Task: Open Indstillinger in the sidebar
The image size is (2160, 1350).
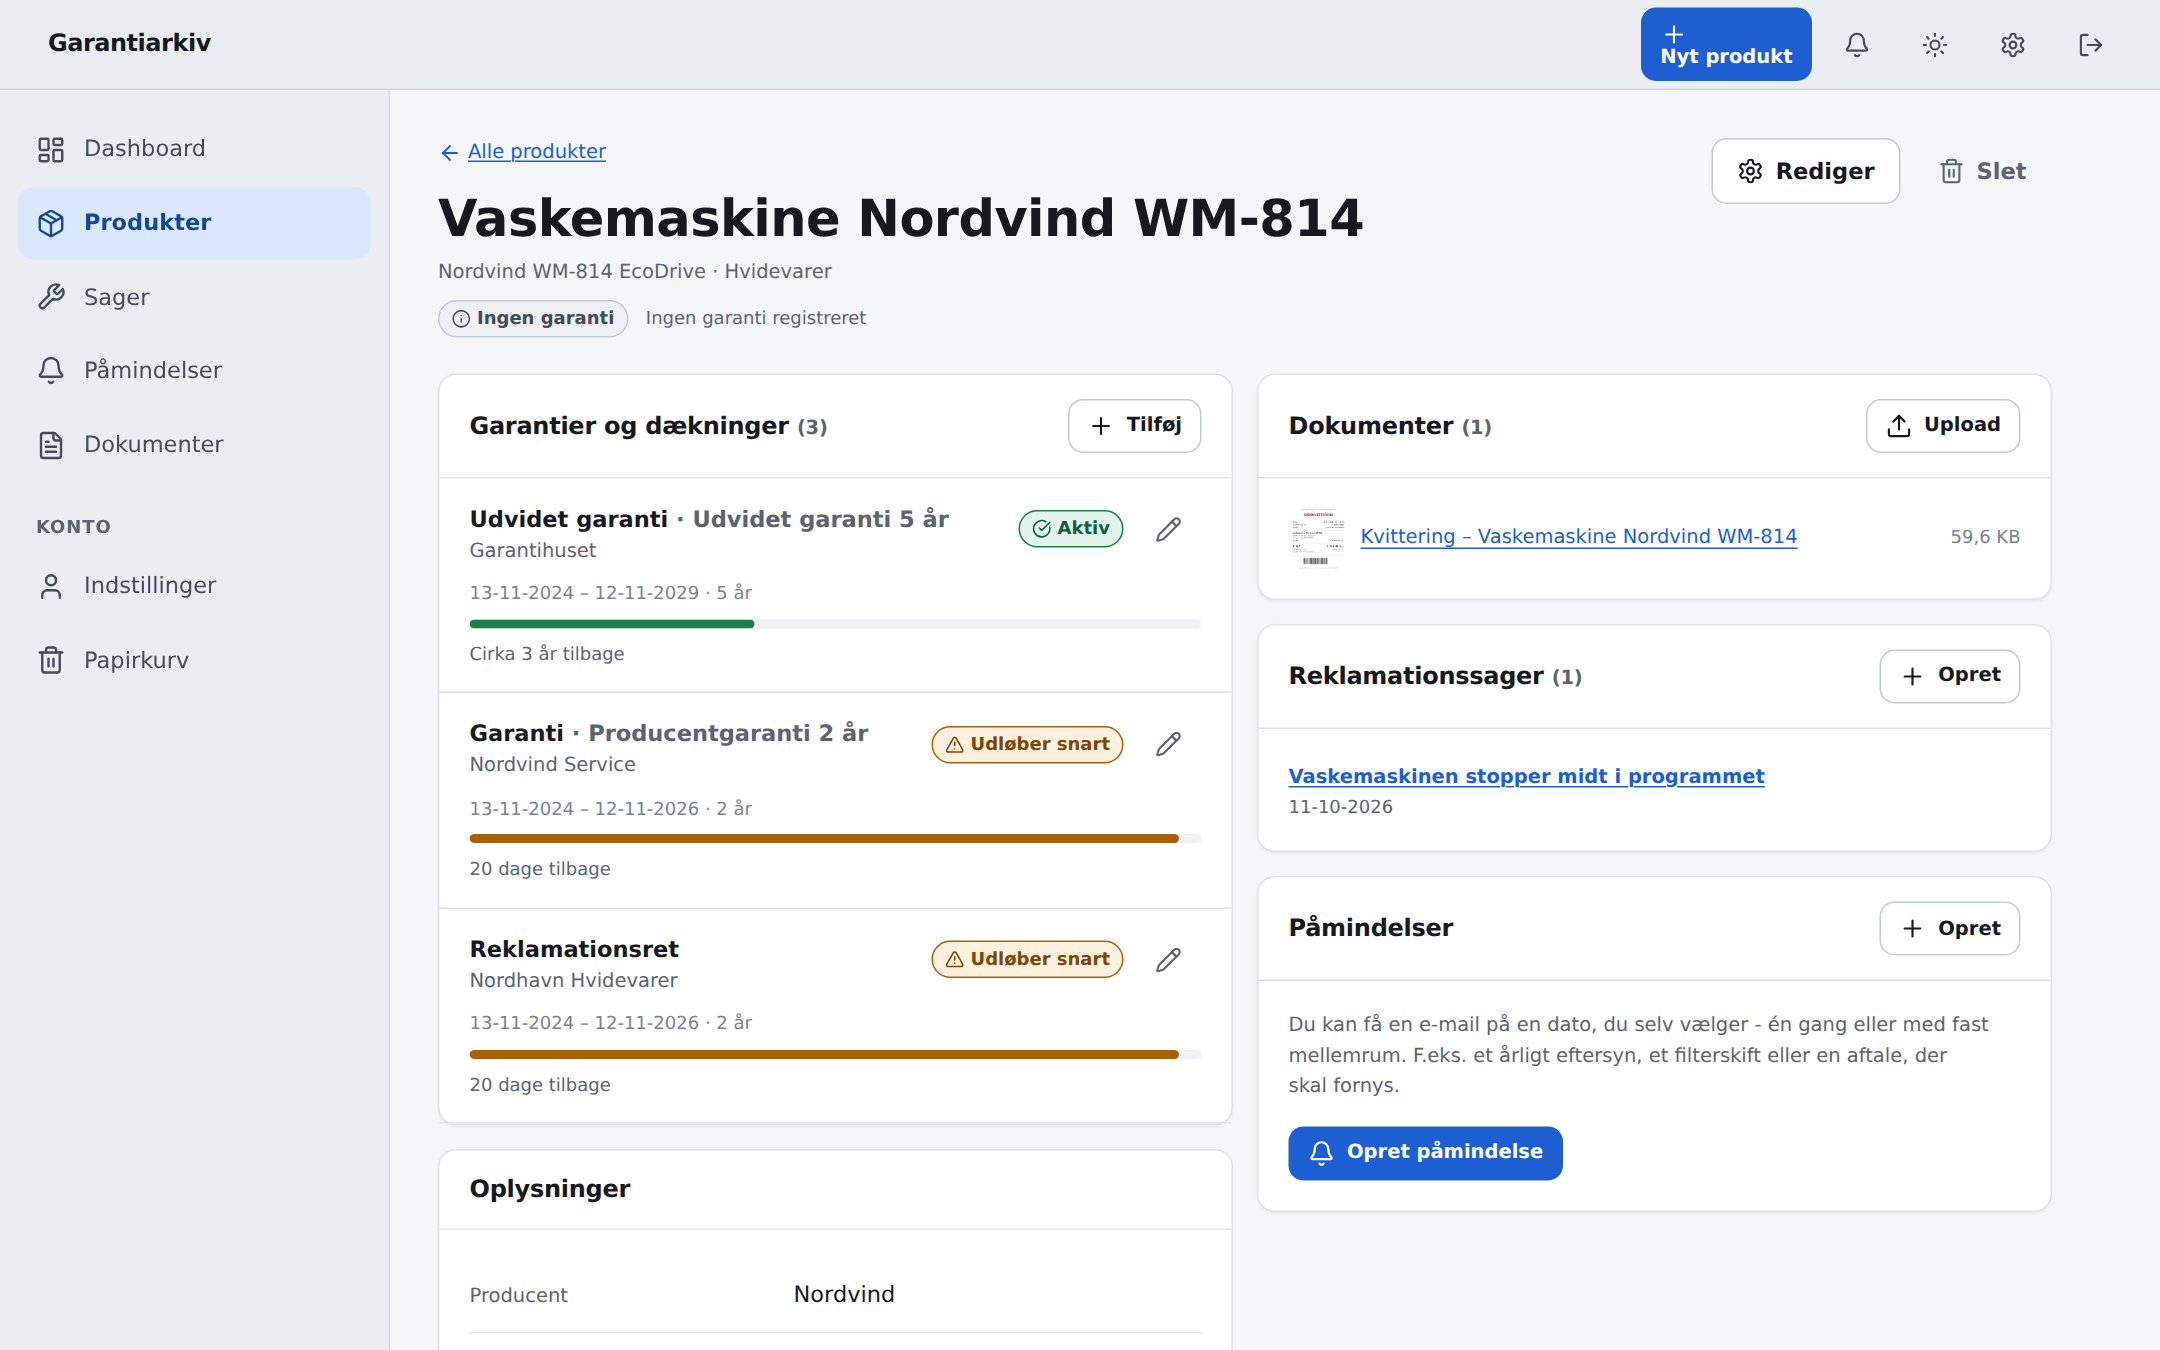Action: pyautogui.click(x=194, y=586)
